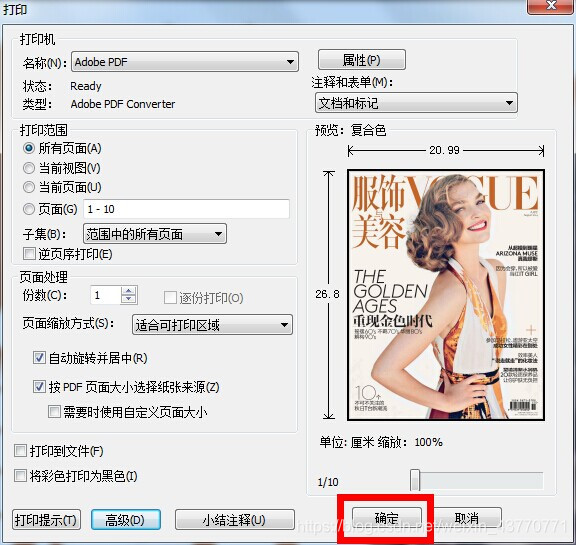
Task: Enable the 逆页序打印(E) checkbox
Action: point(29,254)
